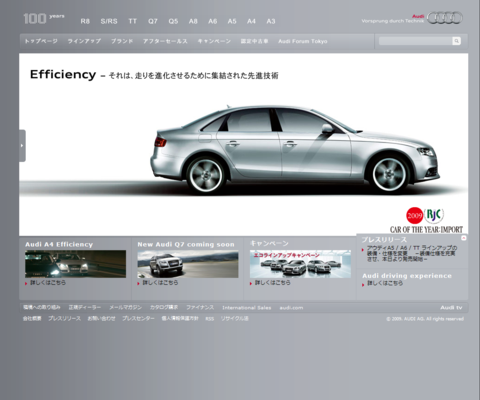Open 環境への取り組み footer link
Image resolution: width=480 pixels, height=400 pixels.
coord(42,307)
